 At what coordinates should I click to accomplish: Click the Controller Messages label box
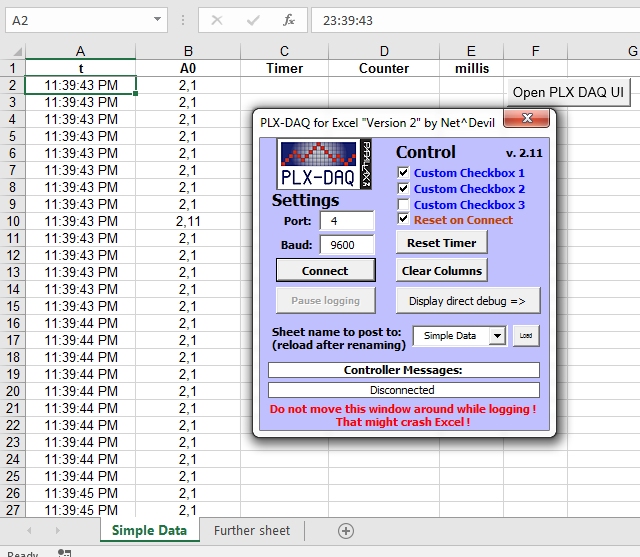tap(404, 370)
